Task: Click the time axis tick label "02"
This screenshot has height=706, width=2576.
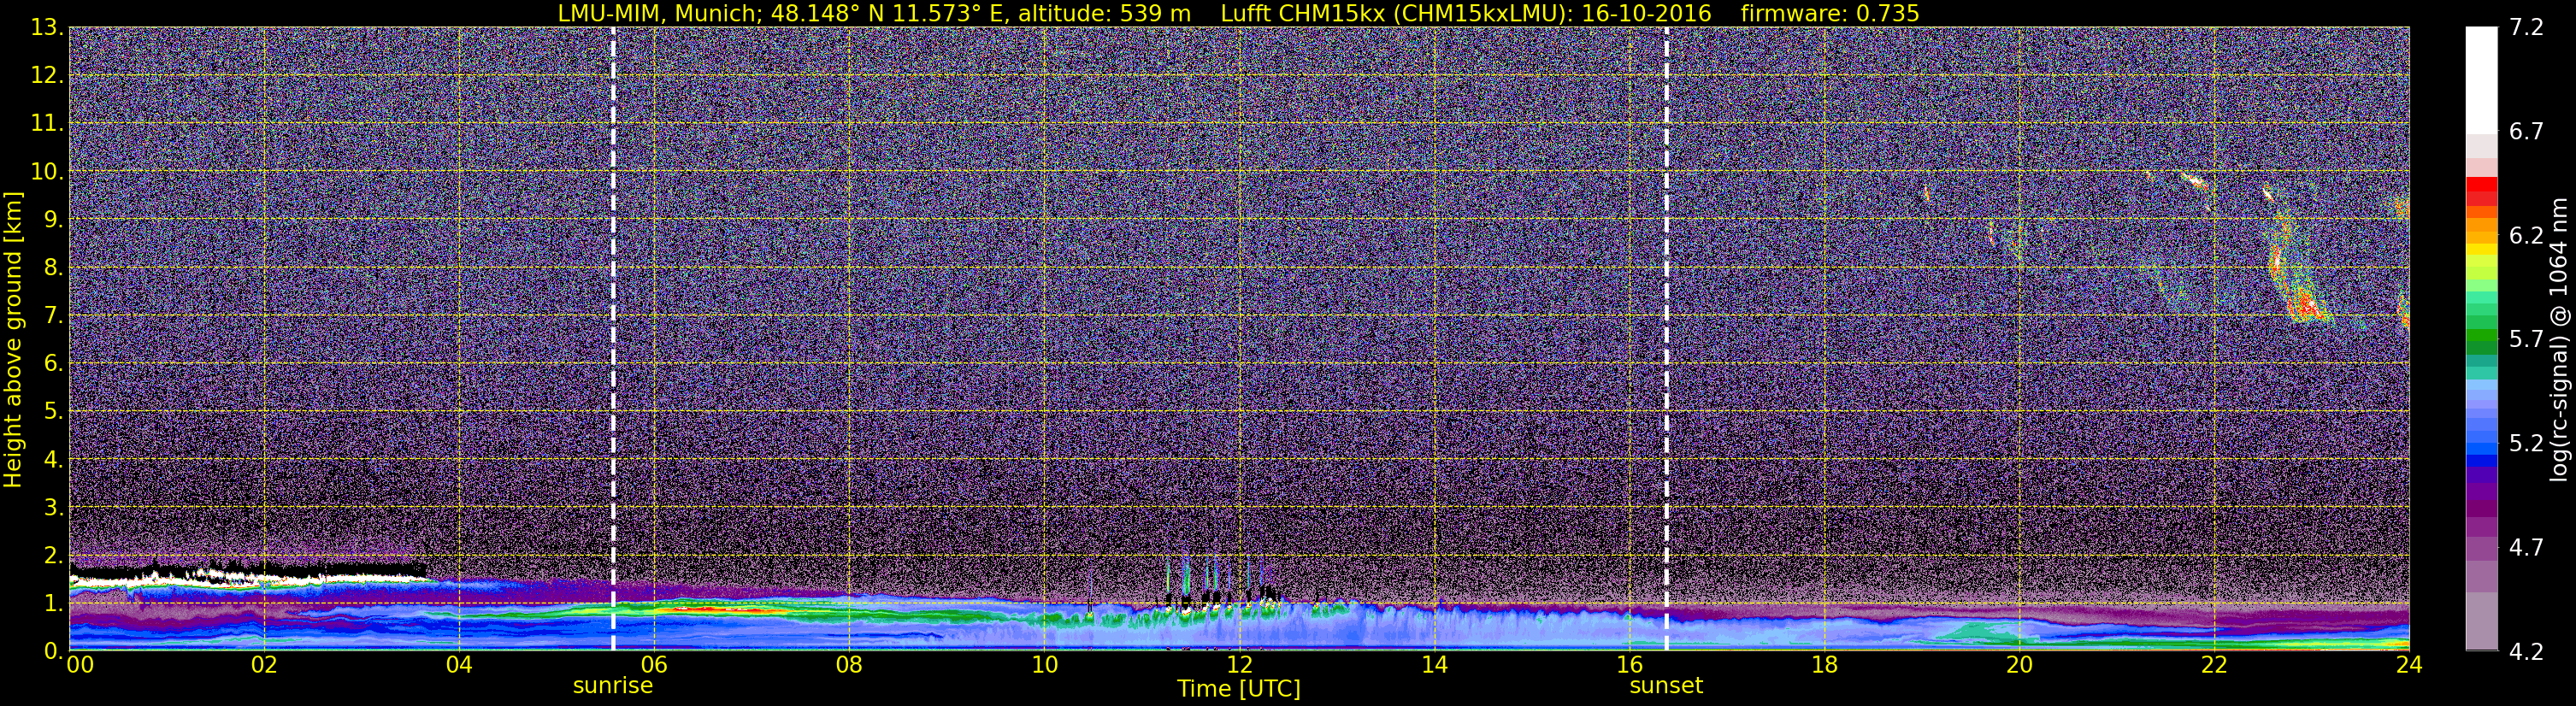Action: coord(263,665)
